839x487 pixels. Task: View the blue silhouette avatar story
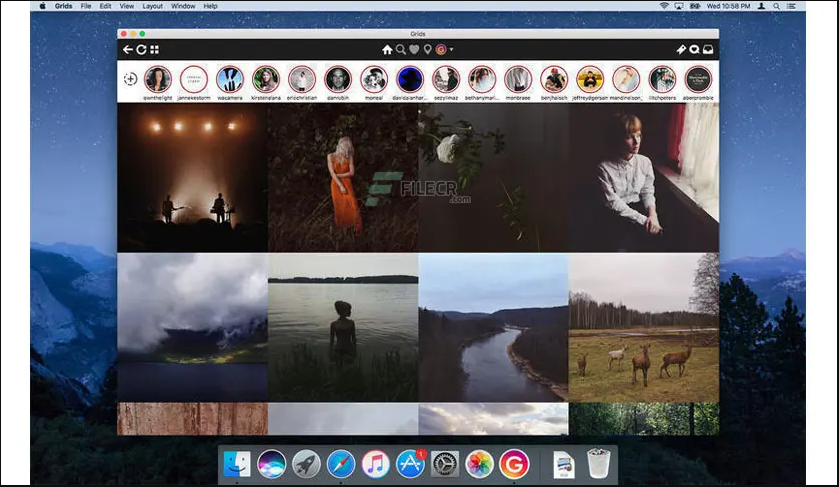click(410, 79)
